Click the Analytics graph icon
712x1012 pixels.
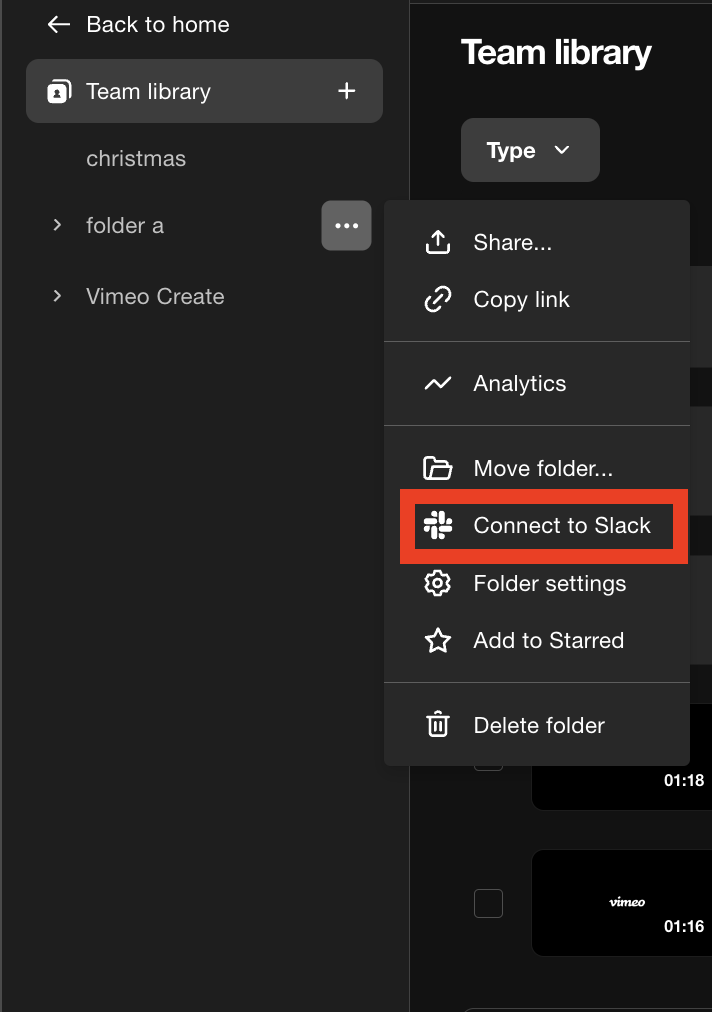[x=437, y=384]
